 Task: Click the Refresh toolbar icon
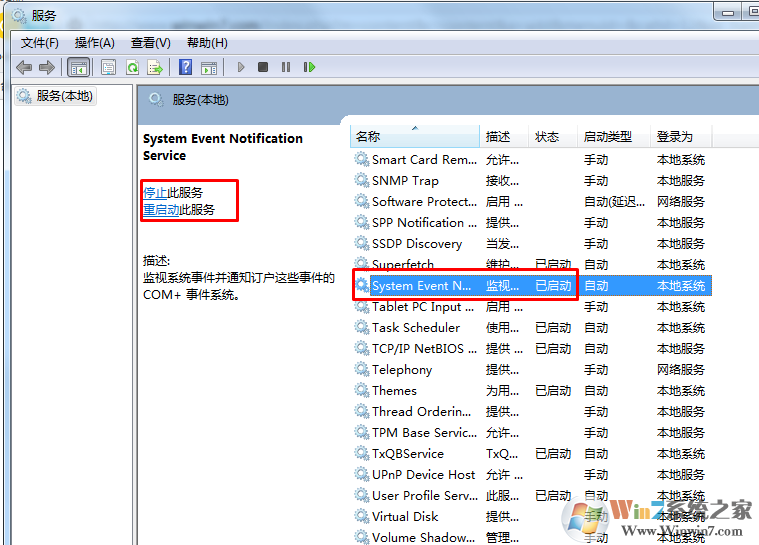click(x=132, y=67)
